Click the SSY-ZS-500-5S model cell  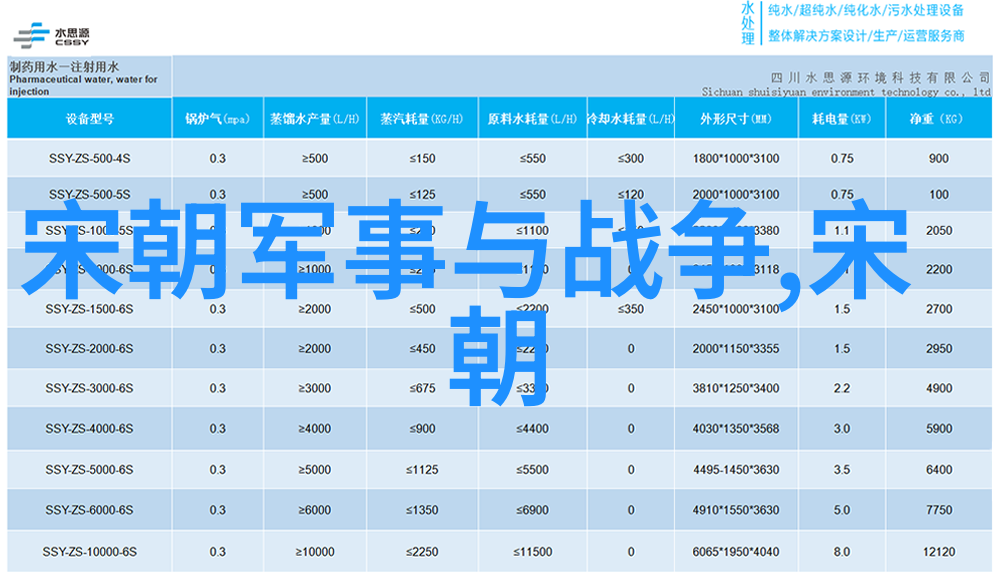(89, 194)
